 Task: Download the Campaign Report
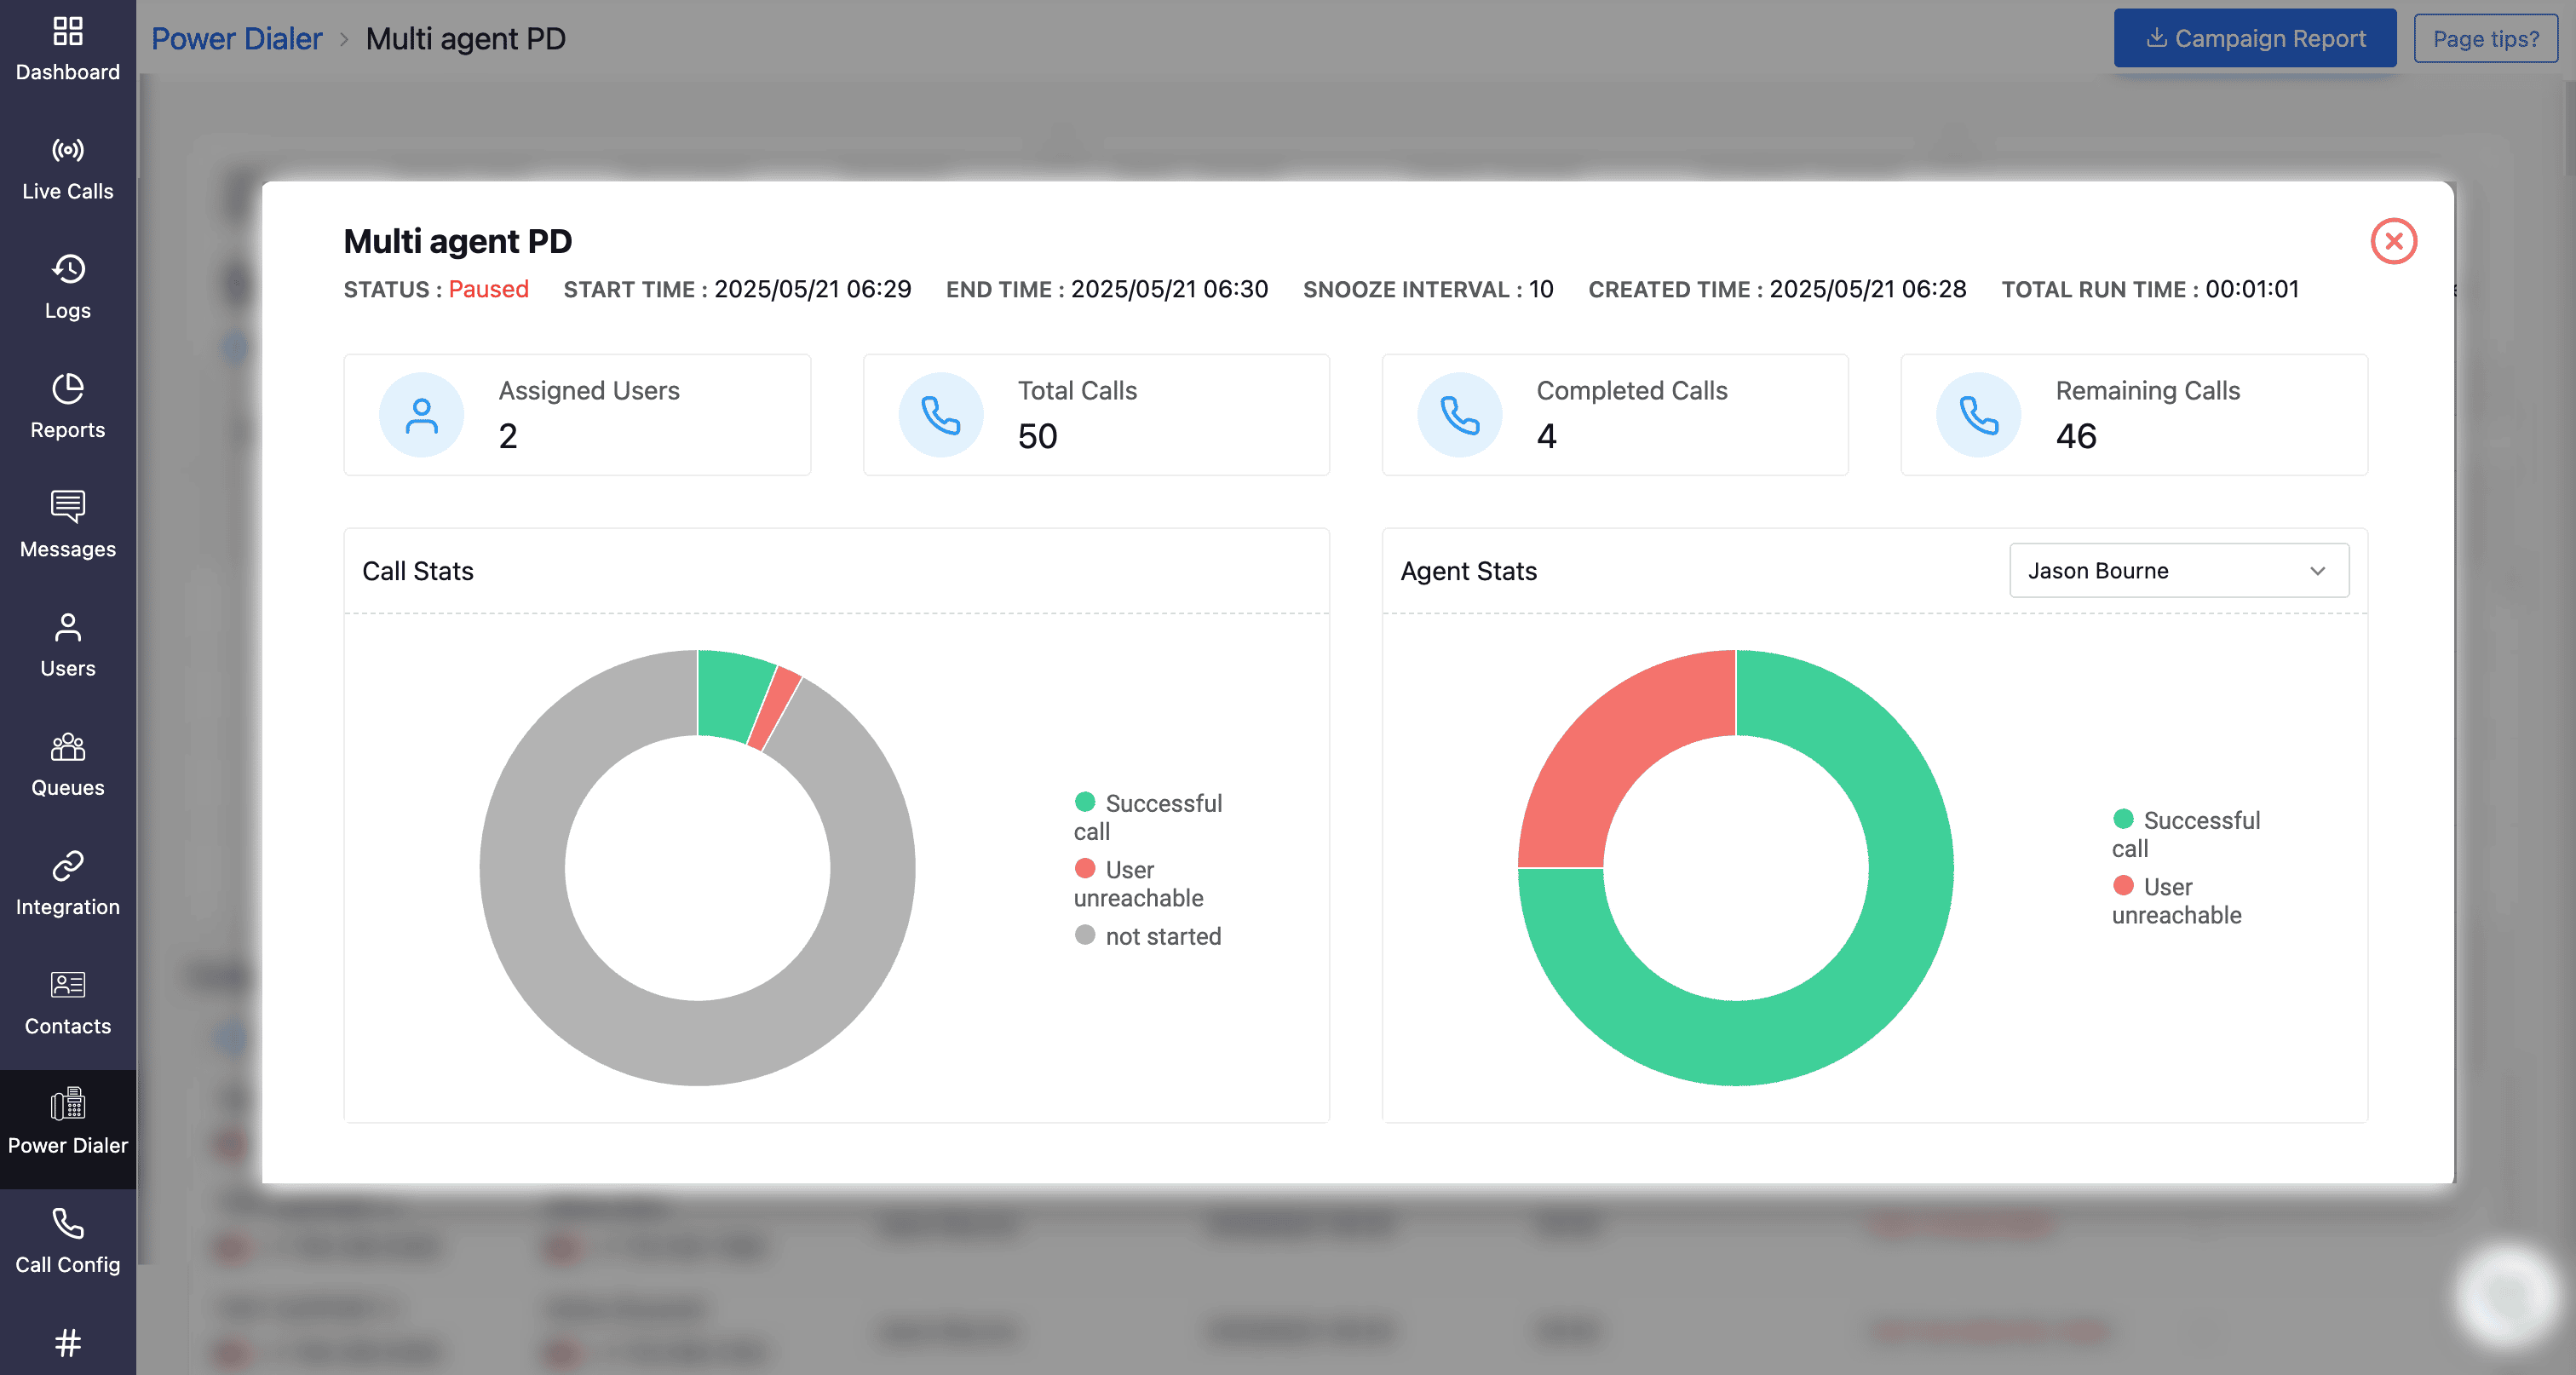pyautogui.click(x=2254, y=39)
